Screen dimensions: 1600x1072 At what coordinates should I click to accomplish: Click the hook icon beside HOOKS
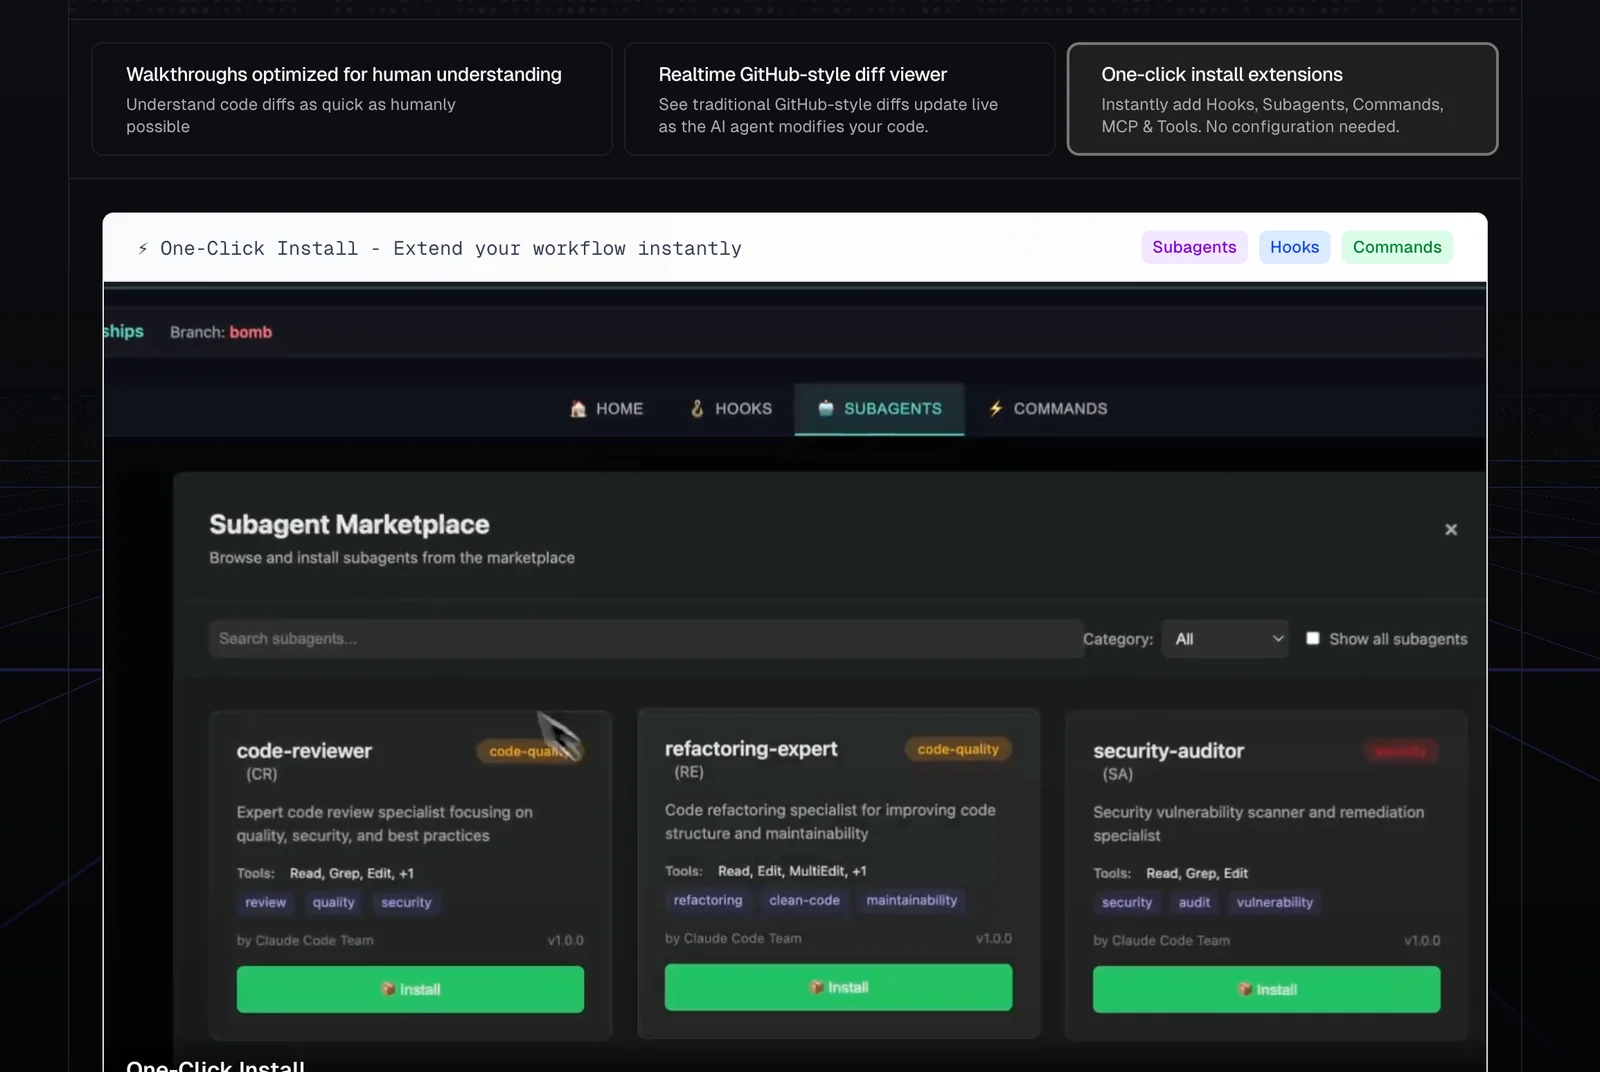point(697,409)
